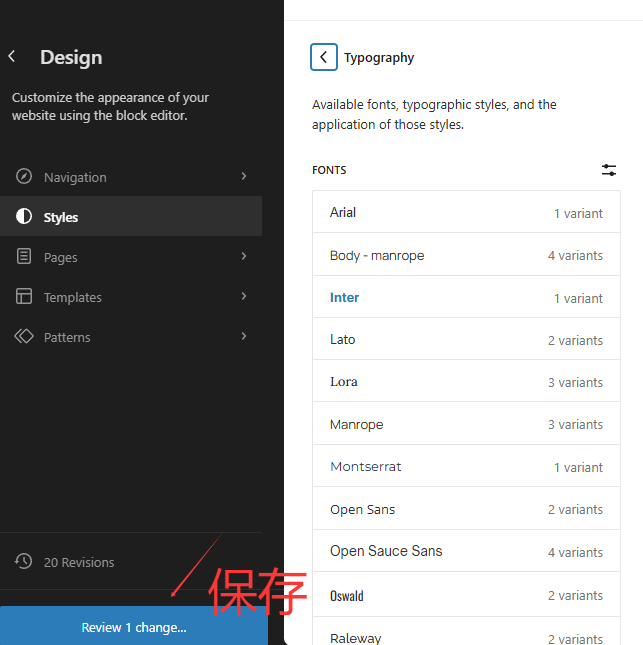Expand Patterns using the right chevron
The width and height of the screenshot is (643, 645).
coord(244,337)
